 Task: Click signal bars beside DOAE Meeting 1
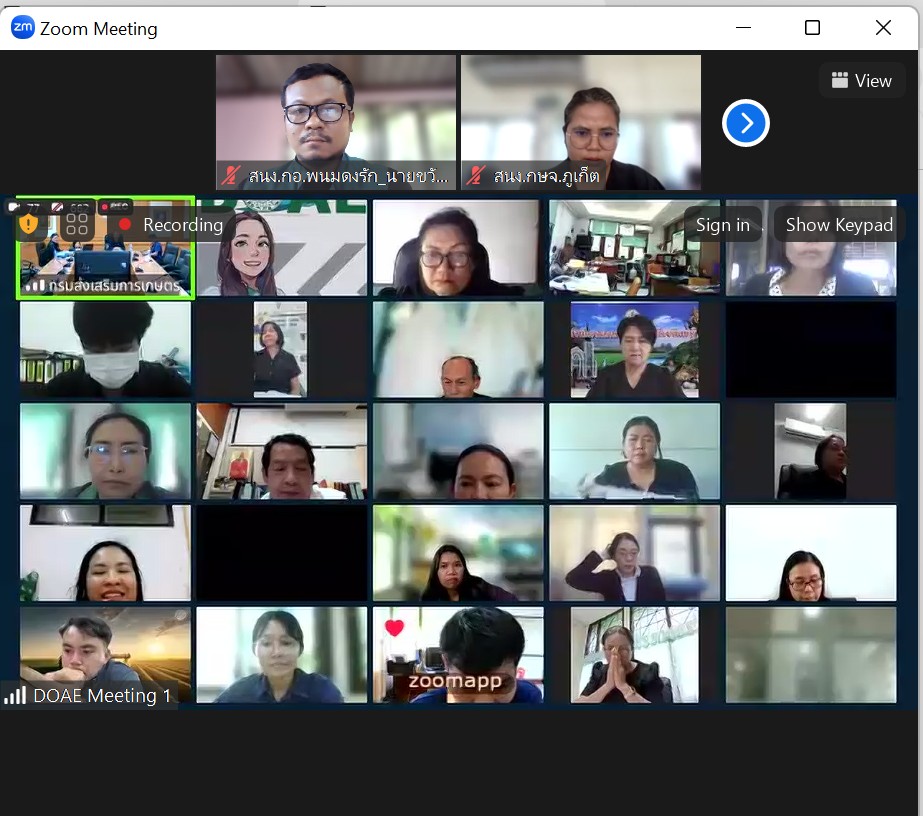tap(15, 695)
